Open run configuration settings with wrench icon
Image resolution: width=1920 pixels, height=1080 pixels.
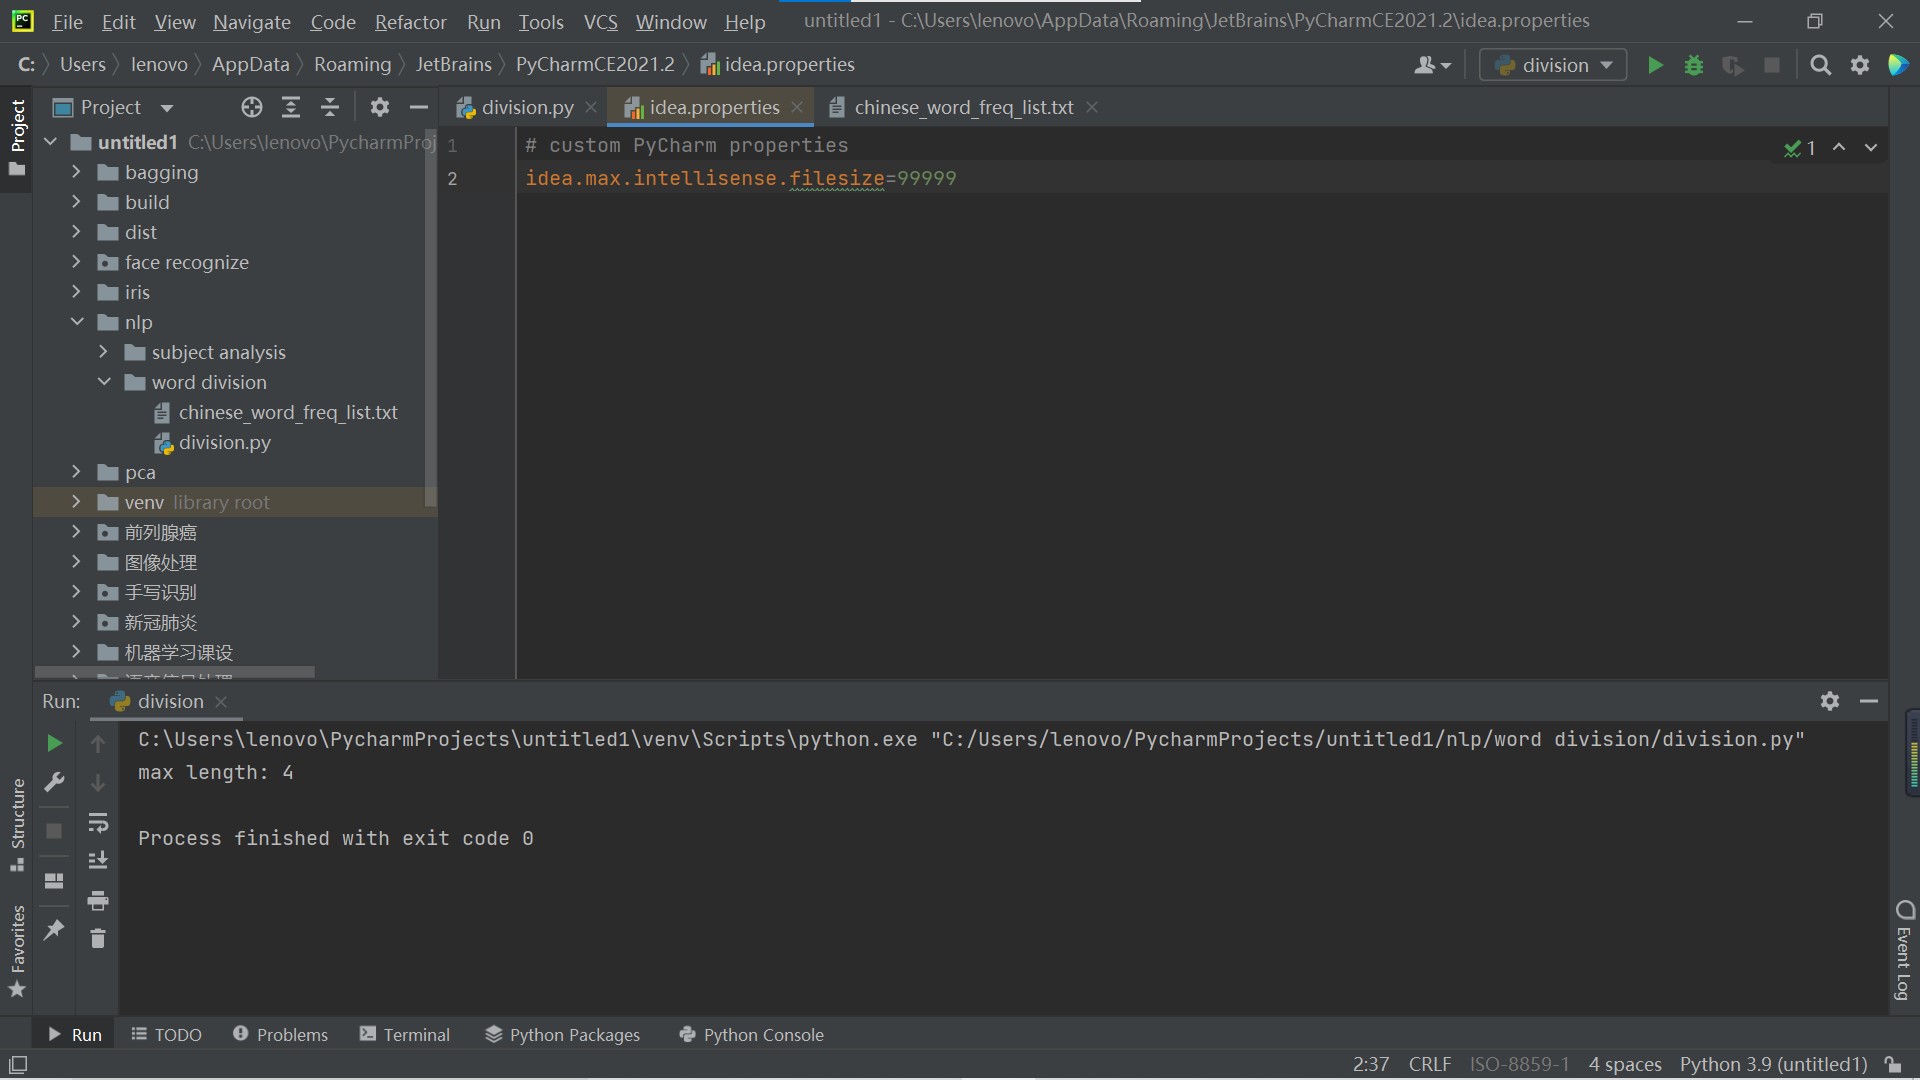coord(55,783)
